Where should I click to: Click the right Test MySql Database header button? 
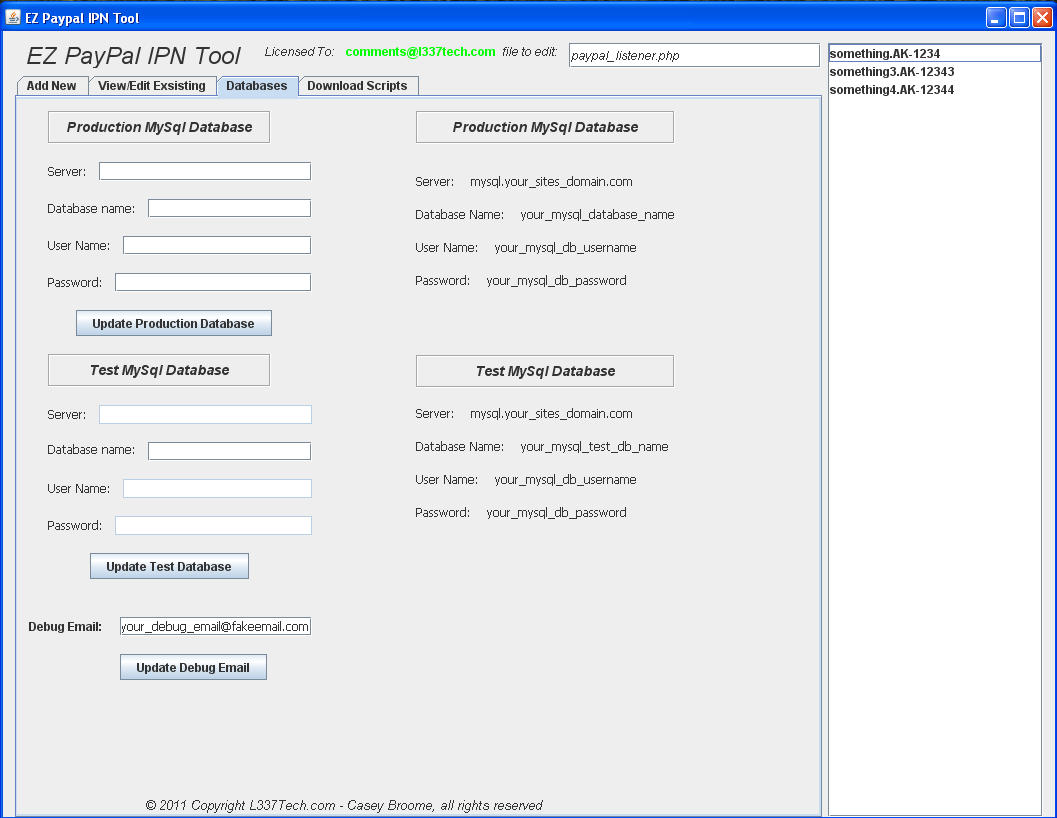545,371
